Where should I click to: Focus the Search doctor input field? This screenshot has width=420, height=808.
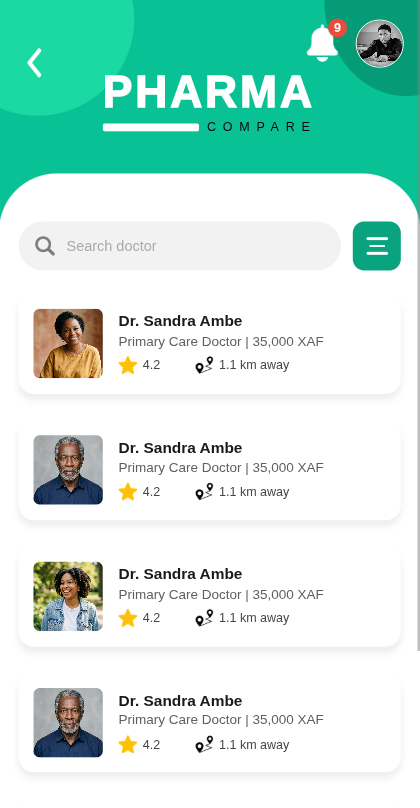(x=180, y=246)
